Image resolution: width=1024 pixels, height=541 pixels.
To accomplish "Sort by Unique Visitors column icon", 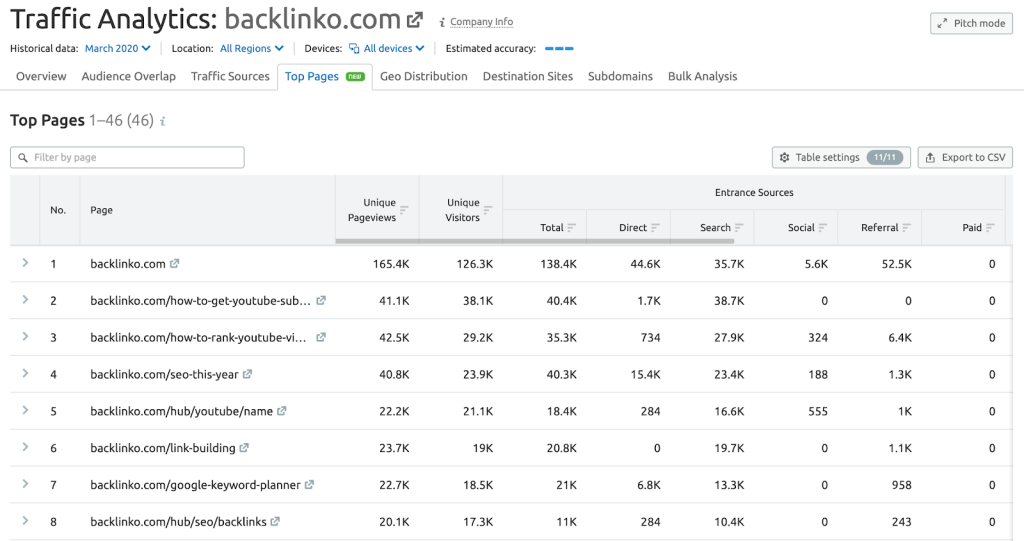I will [x=488, y=210].
